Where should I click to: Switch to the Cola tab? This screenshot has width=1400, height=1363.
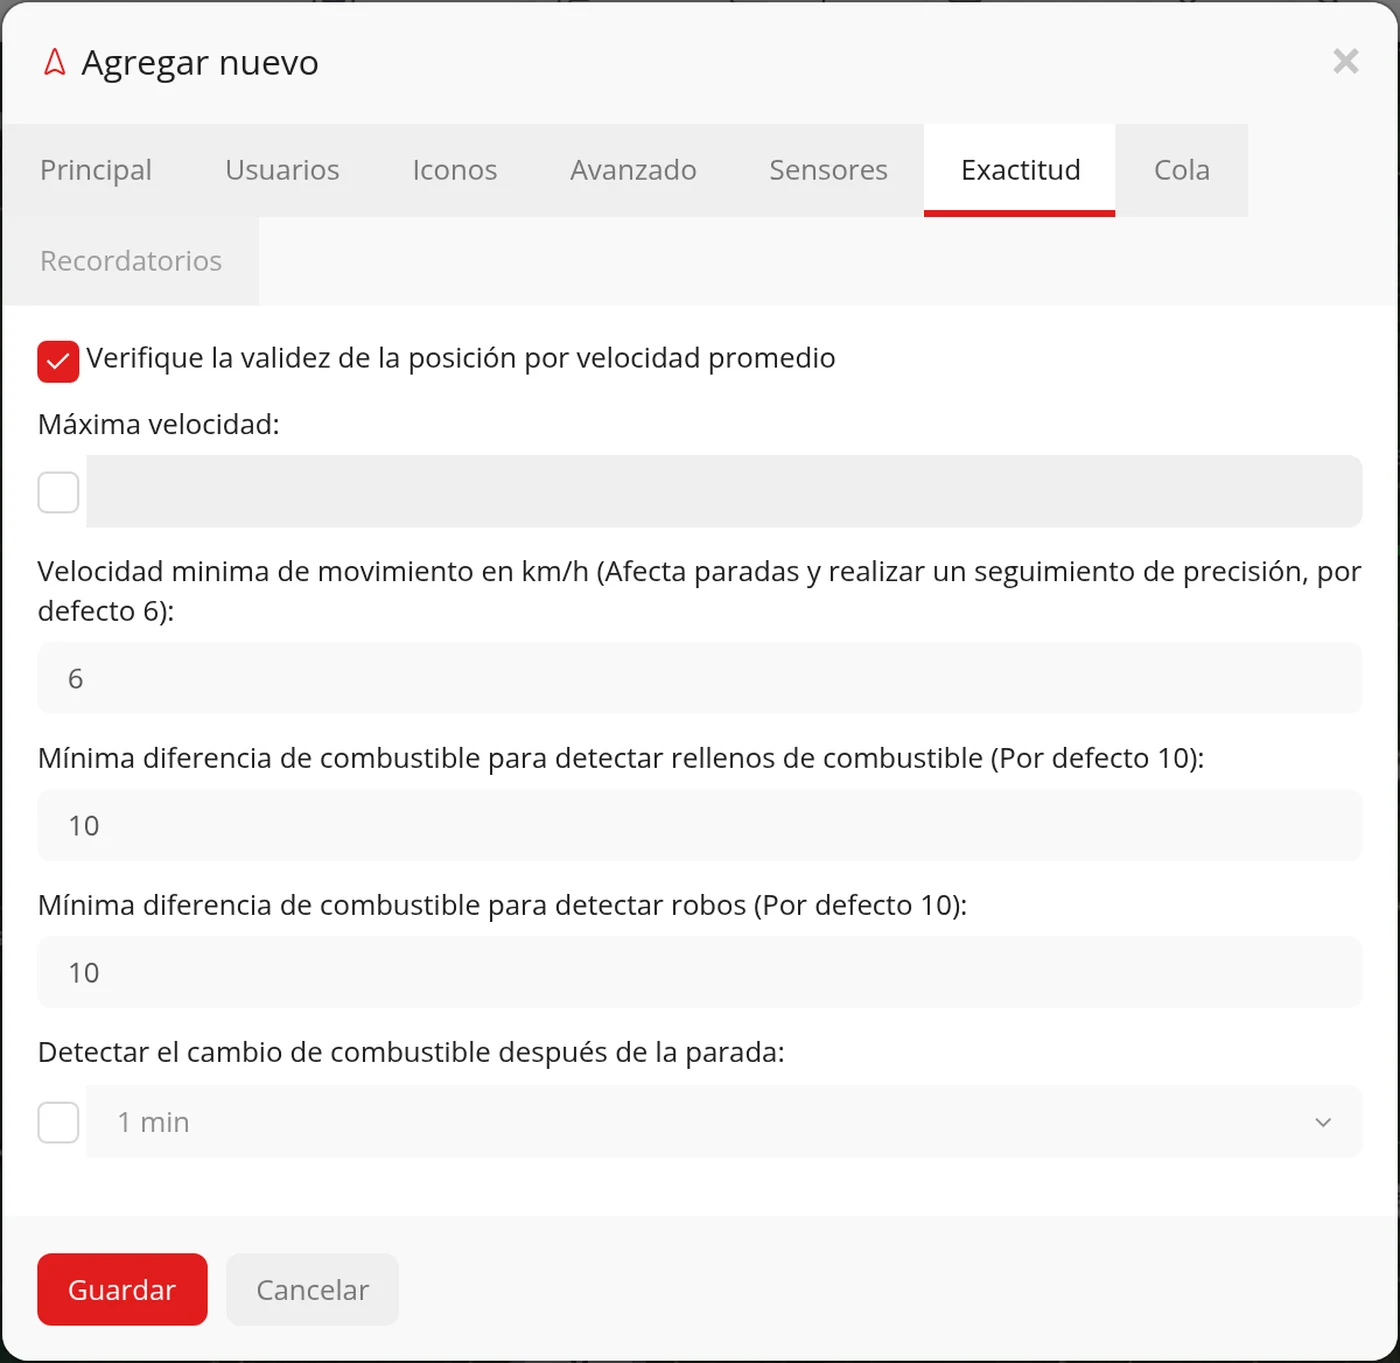[1182, 170]
